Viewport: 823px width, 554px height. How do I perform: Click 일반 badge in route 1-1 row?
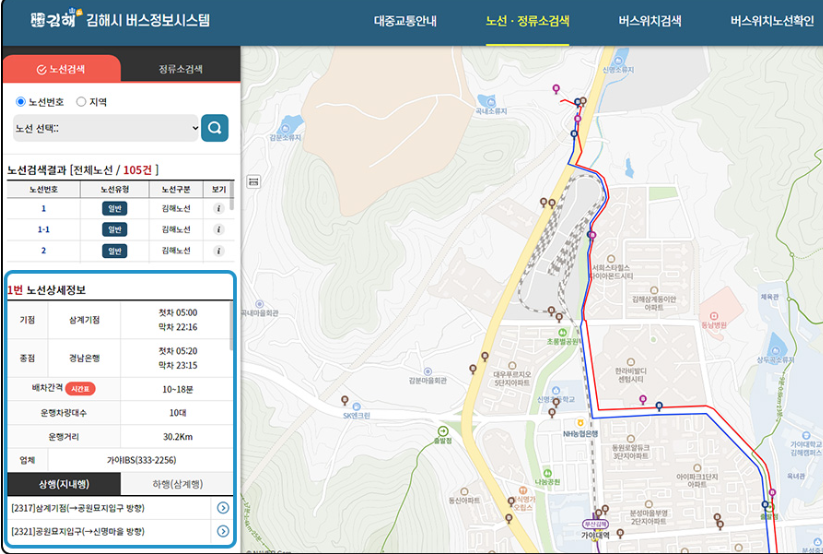tap(114, 229)
